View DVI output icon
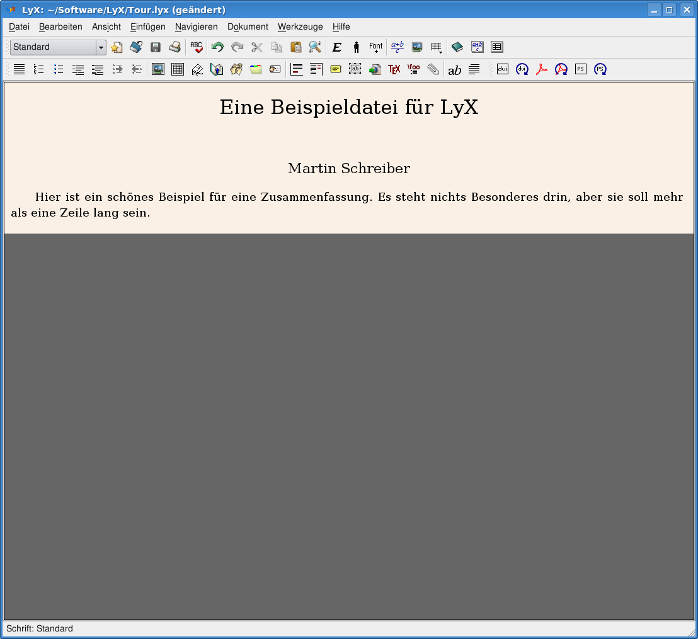698x639 pixels. (x=503, y=69)
